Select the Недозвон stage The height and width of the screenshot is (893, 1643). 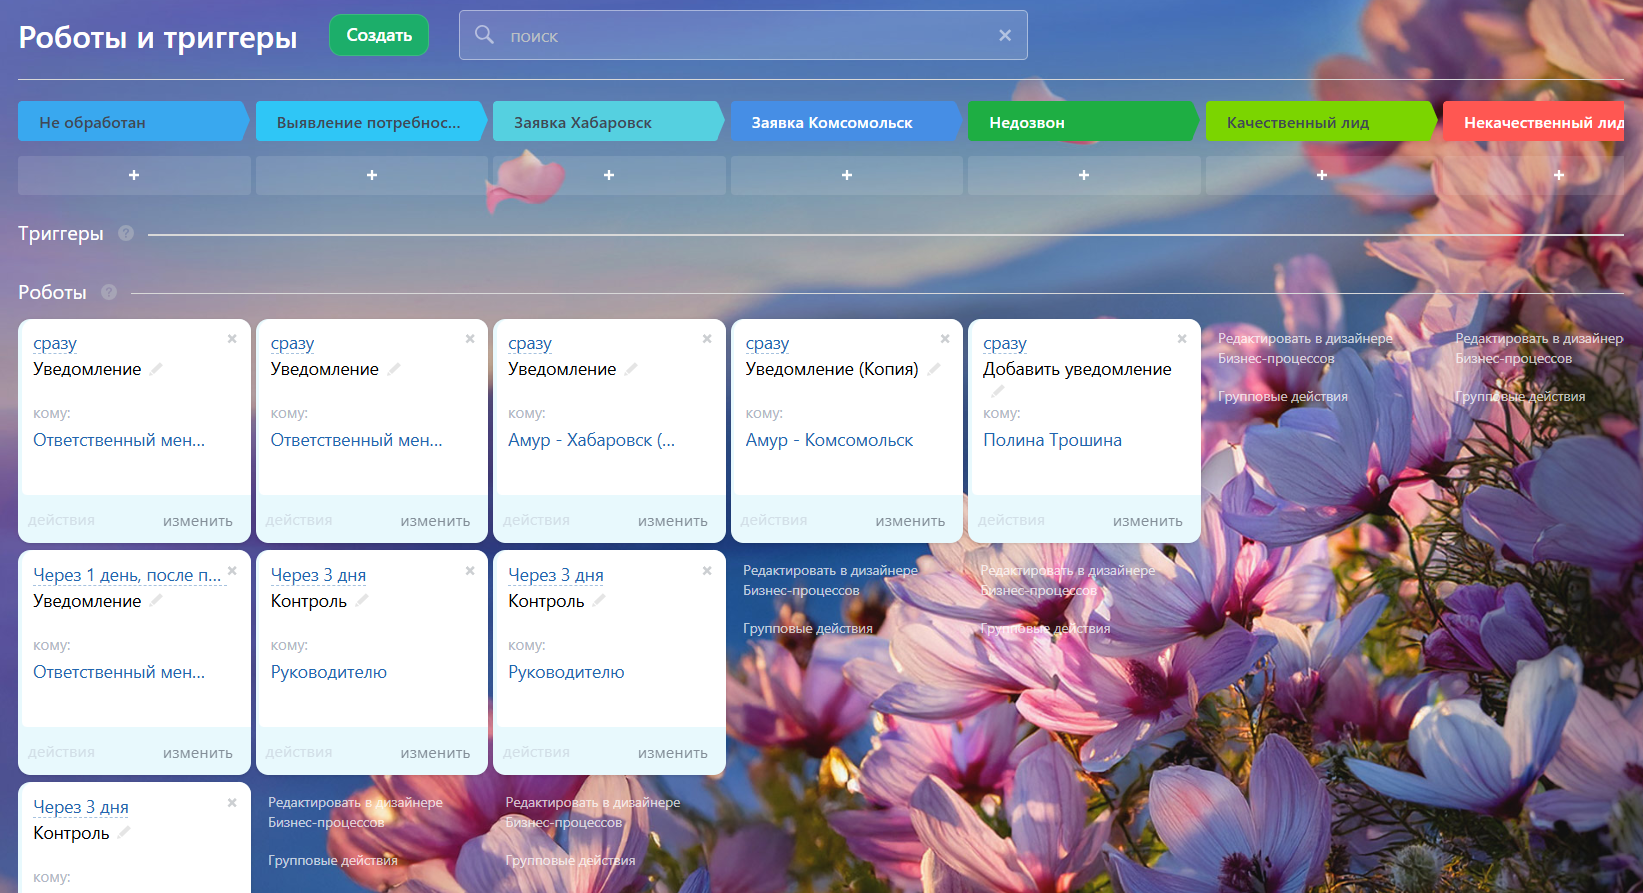(x=1084, y=122)
